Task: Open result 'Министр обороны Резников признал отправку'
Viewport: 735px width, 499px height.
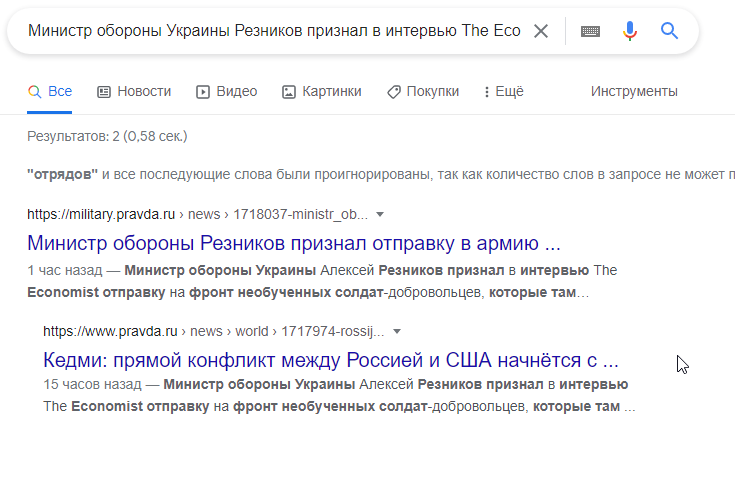Action: 293,243
